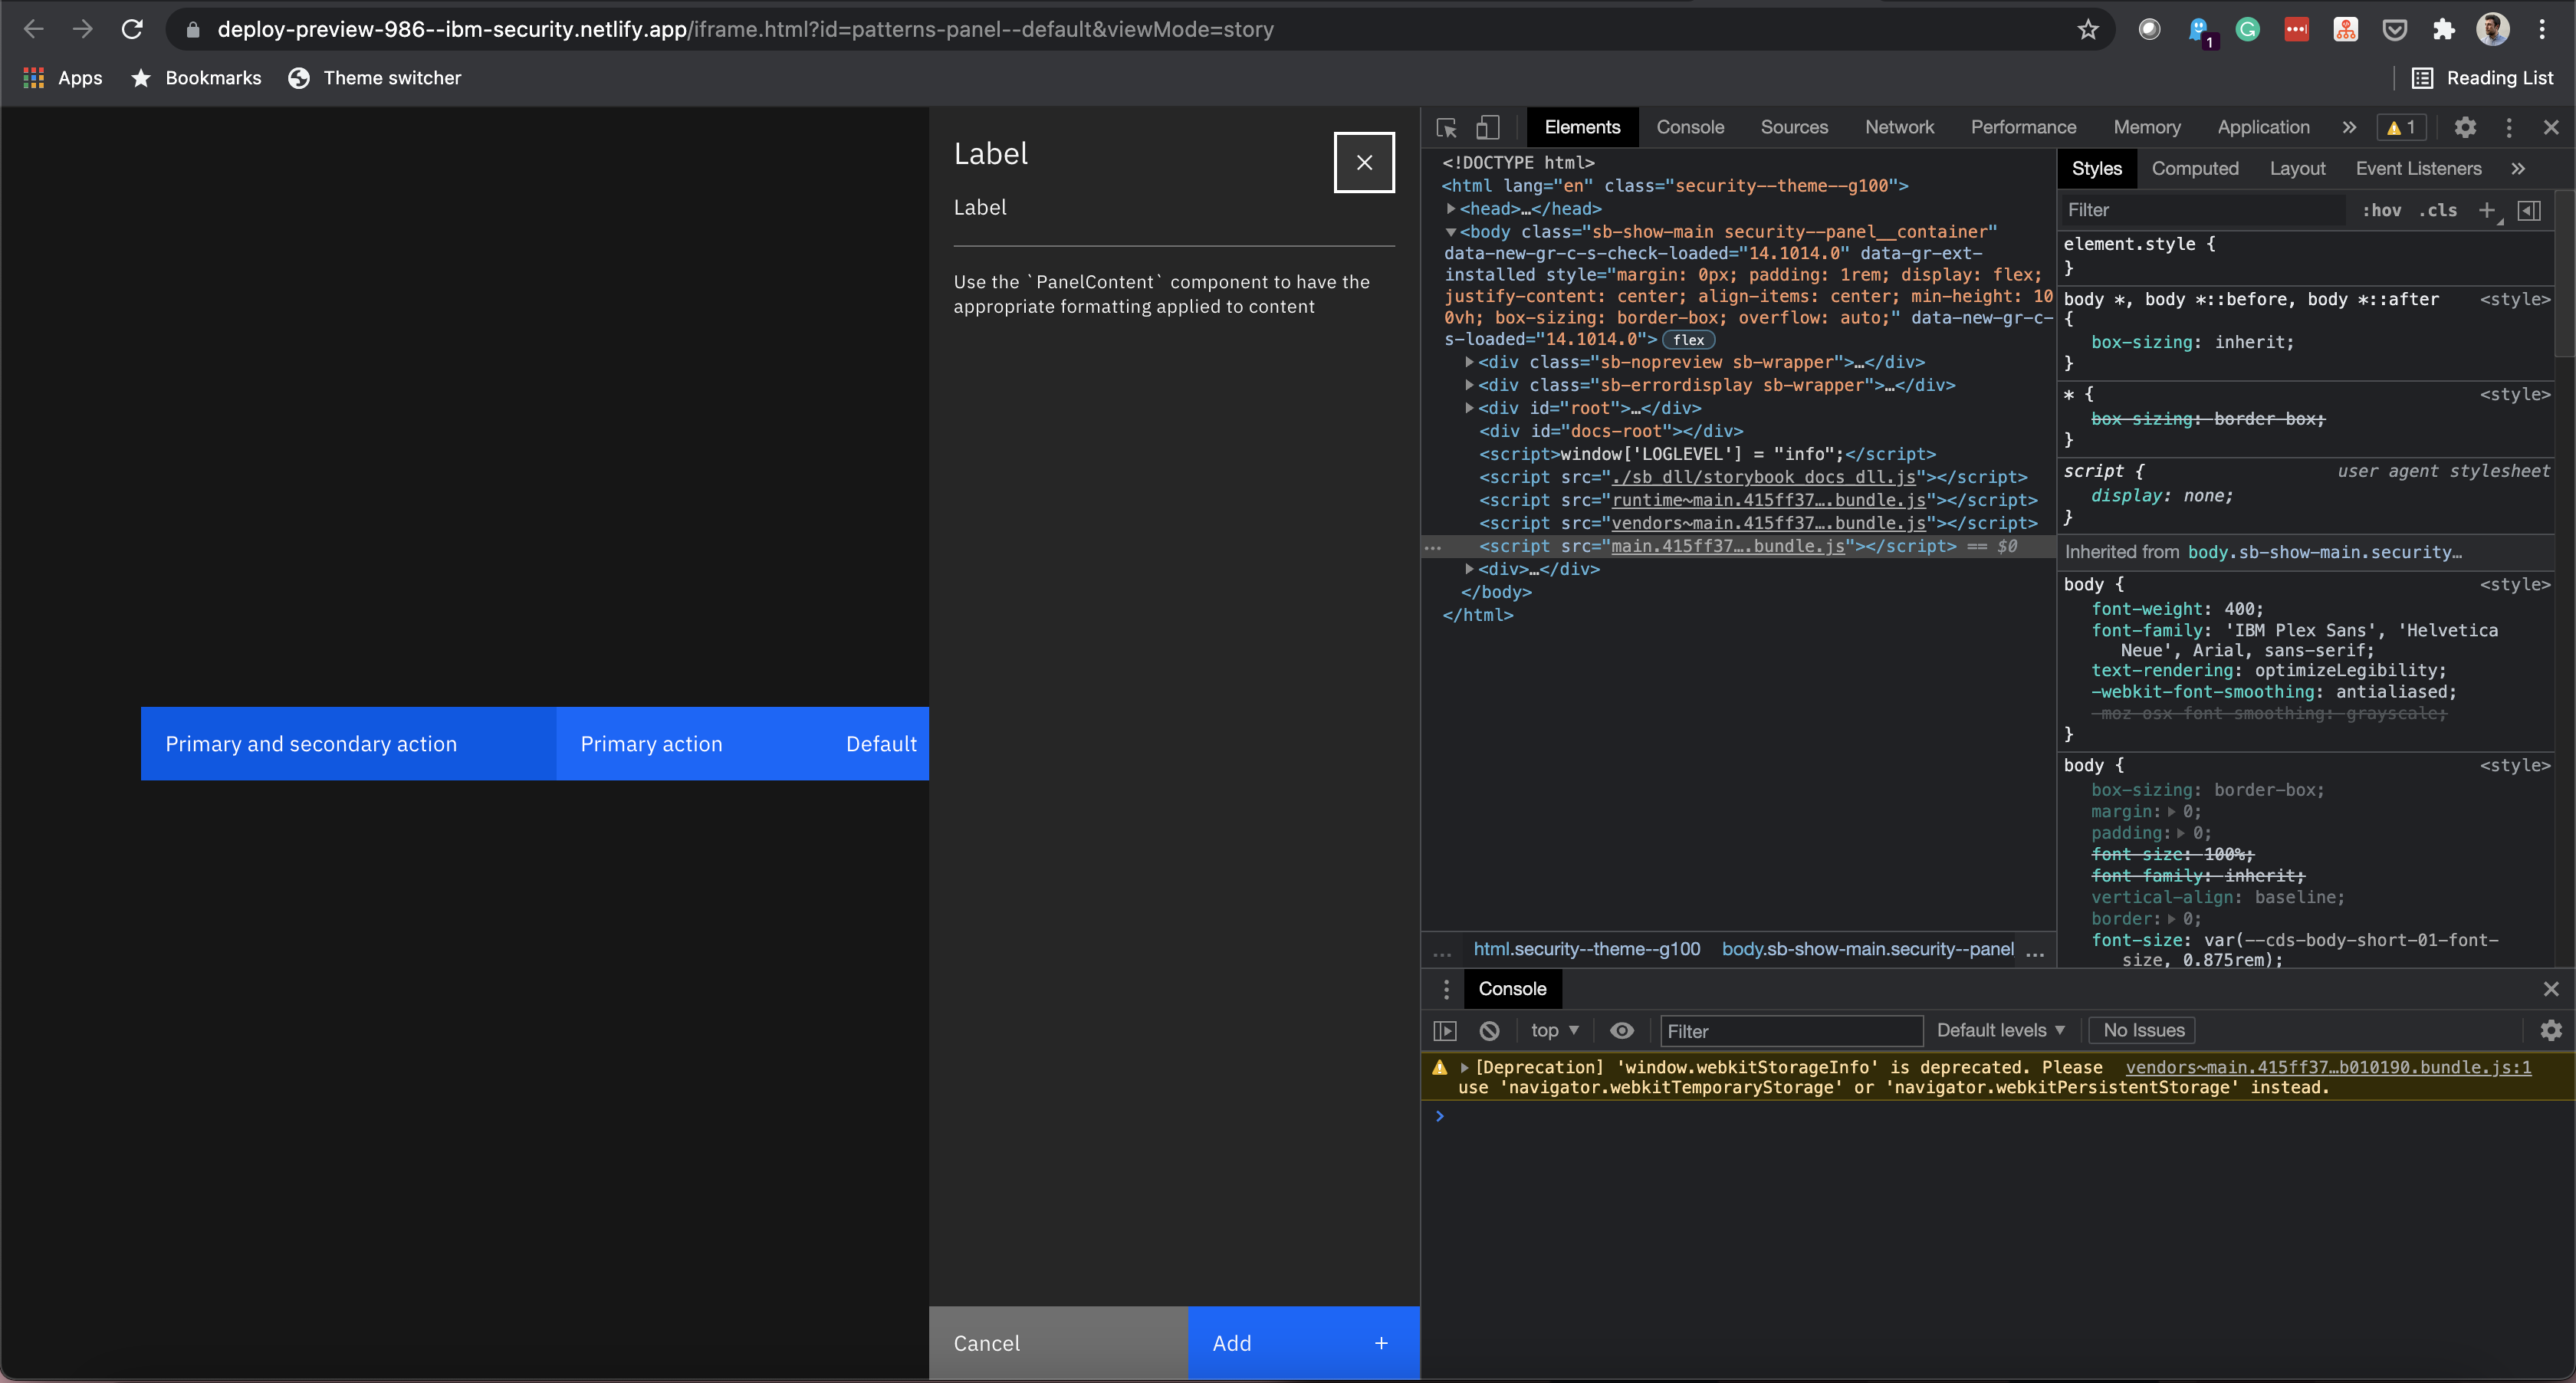Click the Cancel button in the Label panel
The width and height of the screenshot is (2576, 1383).
(986, 1343)
